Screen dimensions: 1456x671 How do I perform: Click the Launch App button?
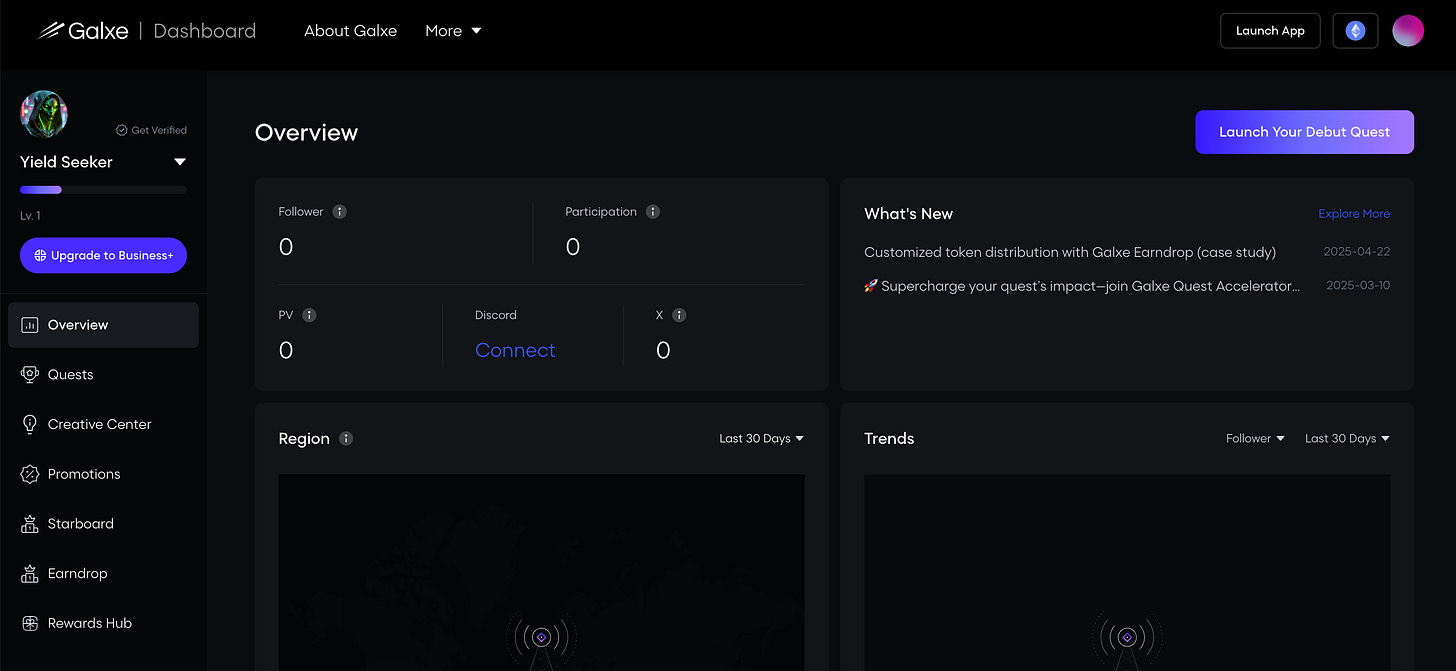(x=1270, y=31)
